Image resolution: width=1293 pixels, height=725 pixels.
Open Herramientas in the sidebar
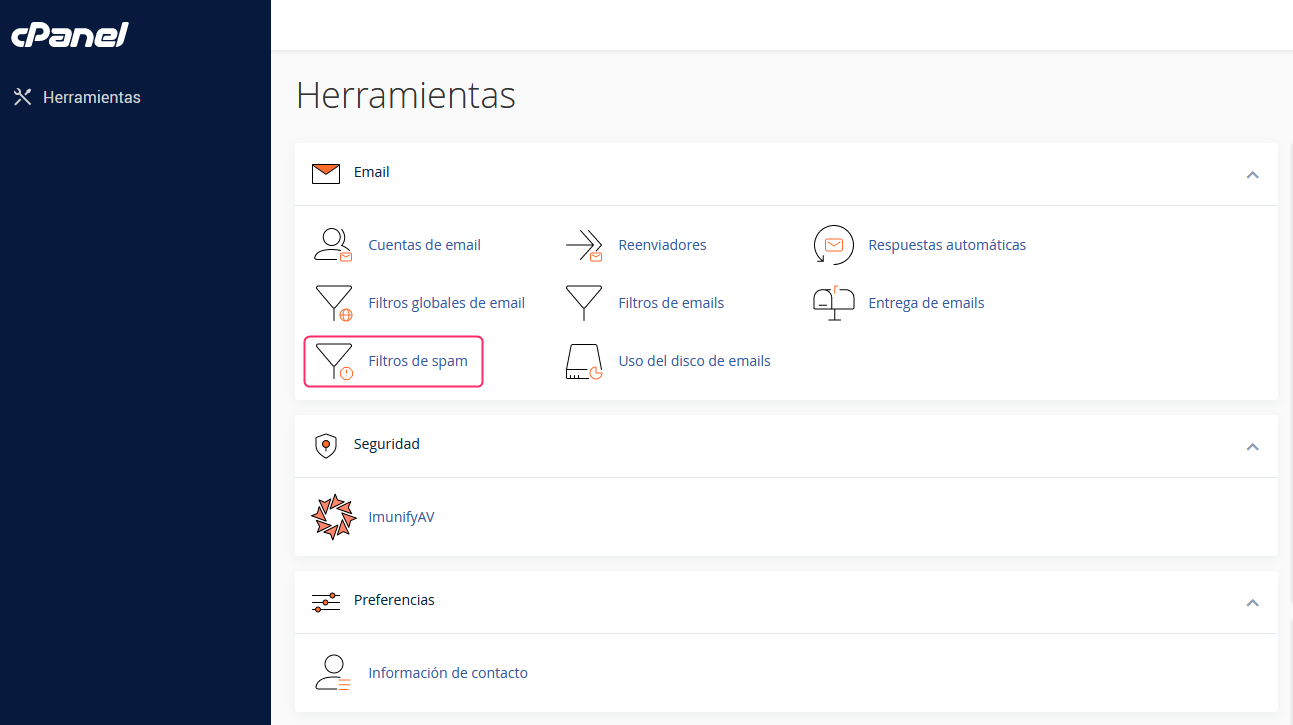click(x=91, y=98)
